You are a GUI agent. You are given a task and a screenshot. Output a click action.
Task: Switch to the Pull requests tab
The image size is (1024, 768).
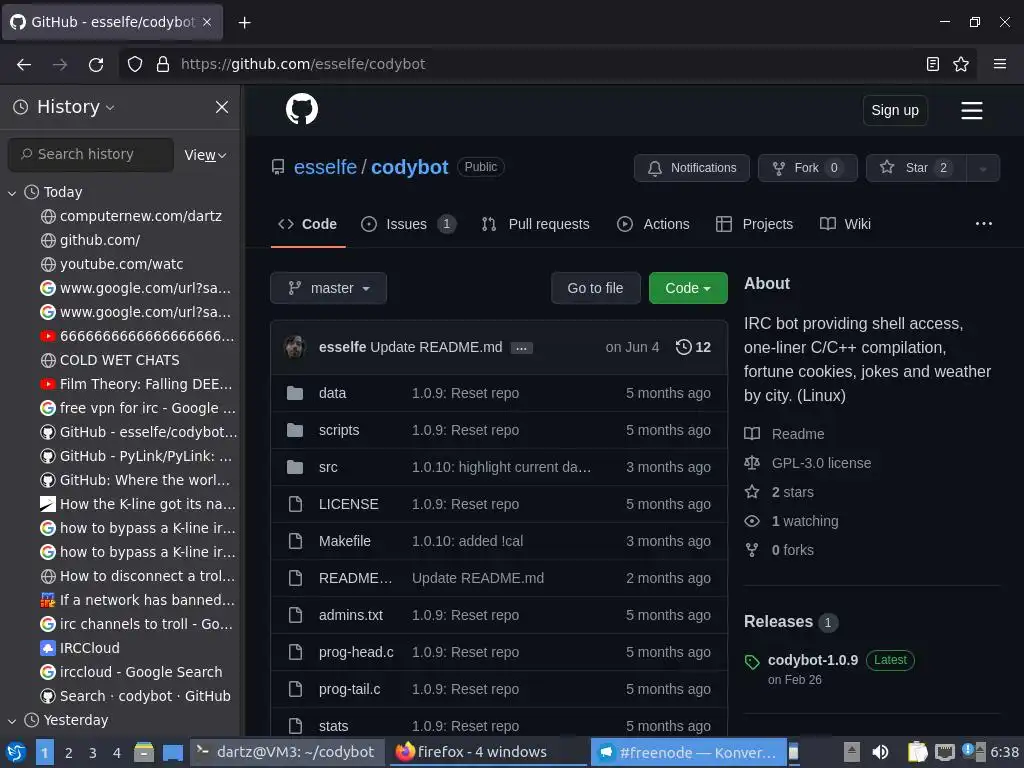tap(536, 224)
